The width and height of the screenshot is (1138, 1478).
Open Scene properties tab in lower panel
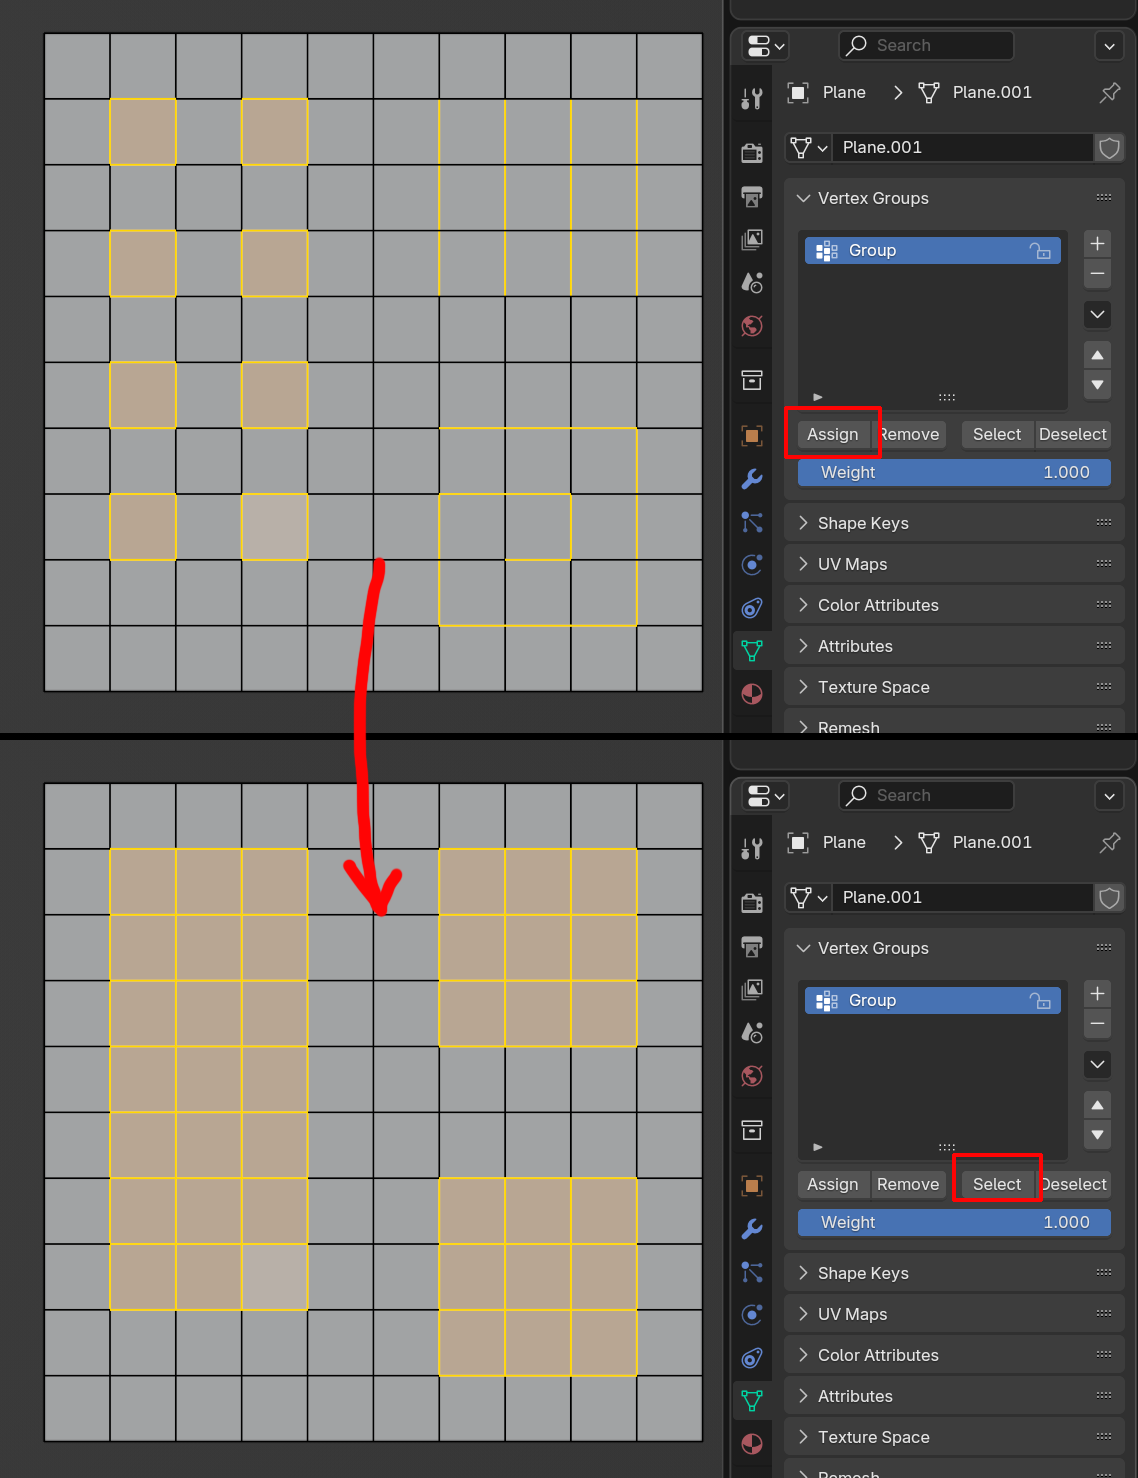pyautogui.click(x=752, y=1032)
